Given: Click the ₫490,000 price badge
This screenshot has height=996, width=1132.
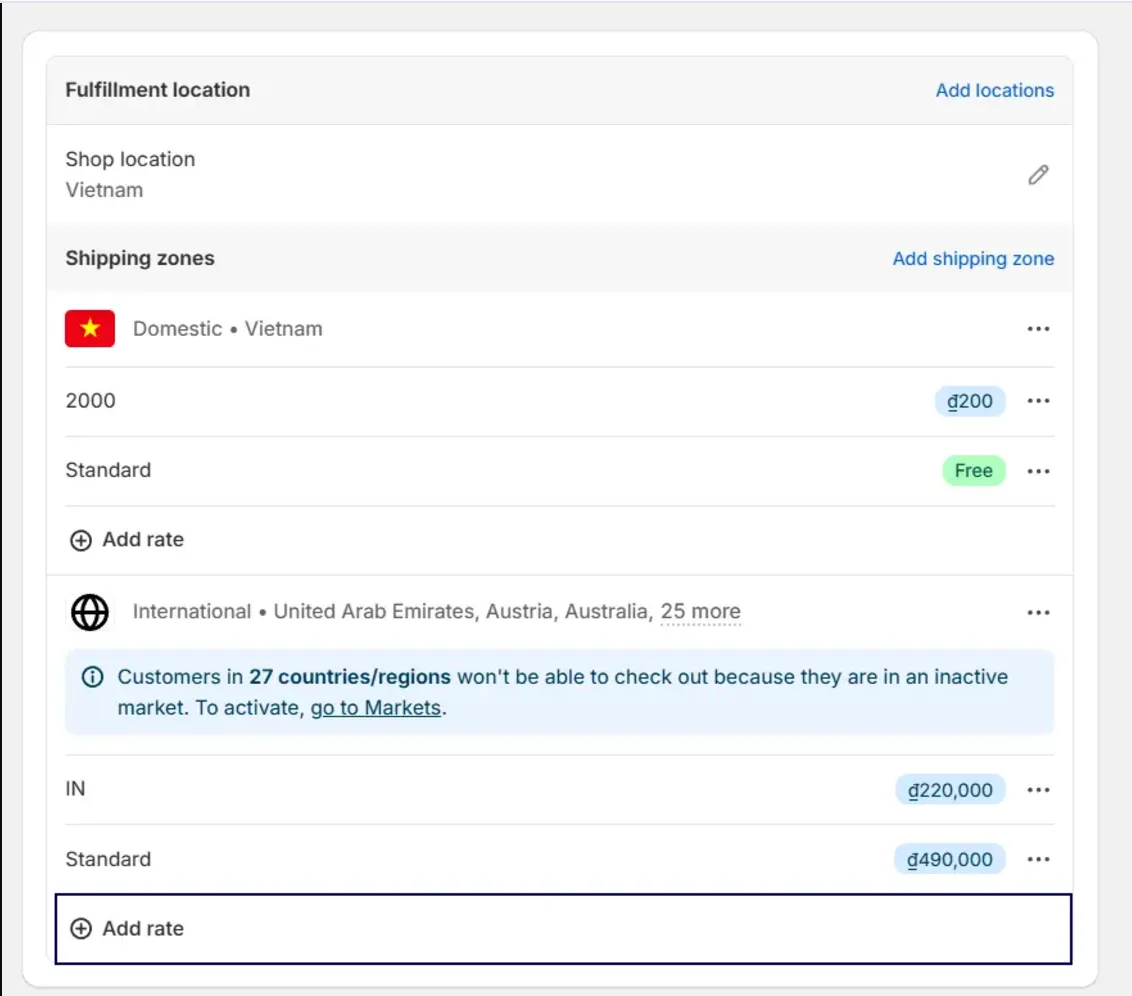Looking at the screenshot, I should pyautogui.click(x=949, y=860).
